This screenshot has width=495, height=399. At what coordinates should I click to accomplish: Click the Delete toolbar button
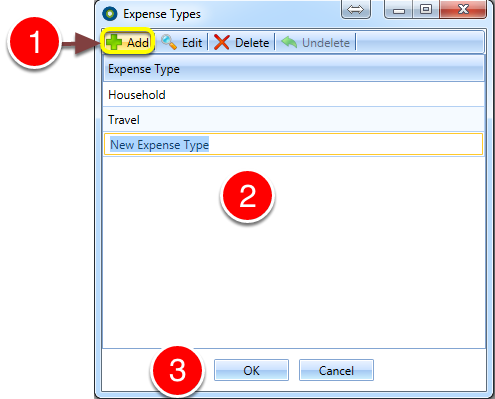point(241,43)
